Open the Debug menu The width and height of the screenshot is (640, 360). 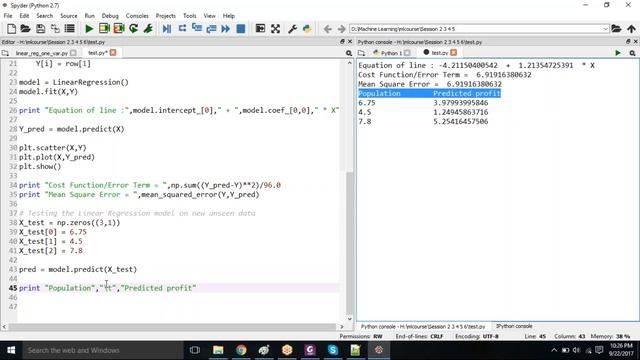tap(110, 16)
